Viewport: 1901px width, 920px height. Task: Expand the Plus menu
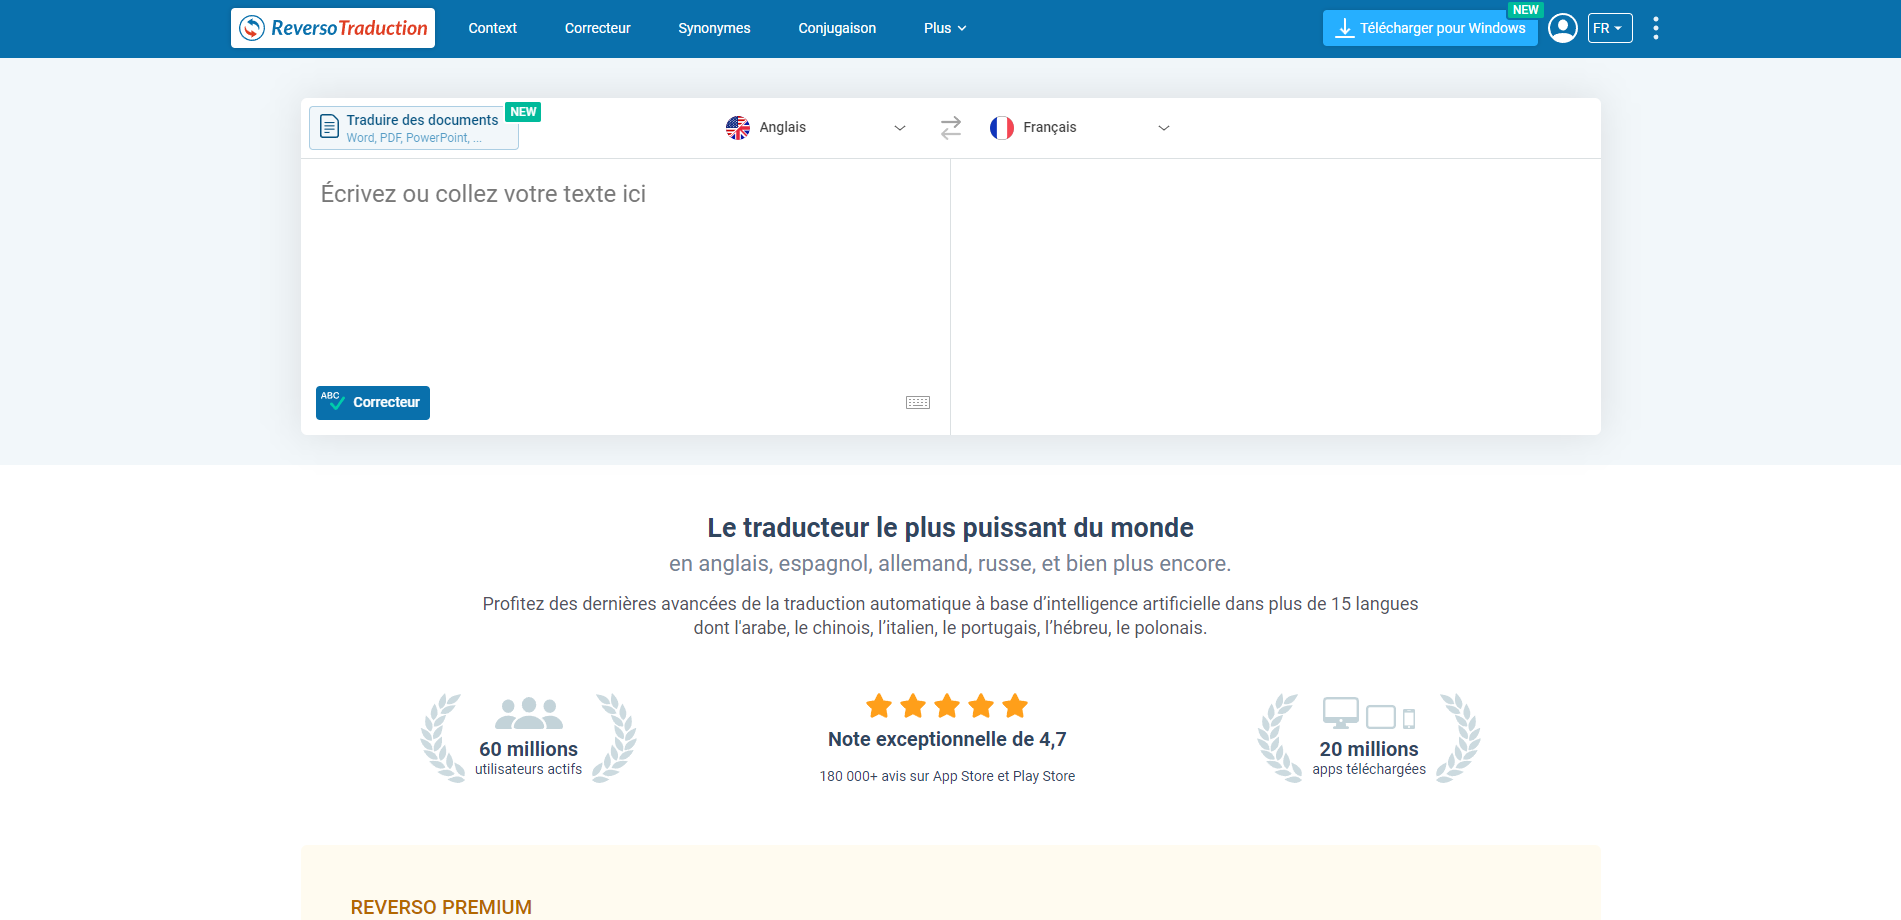(x=945, y=28)
